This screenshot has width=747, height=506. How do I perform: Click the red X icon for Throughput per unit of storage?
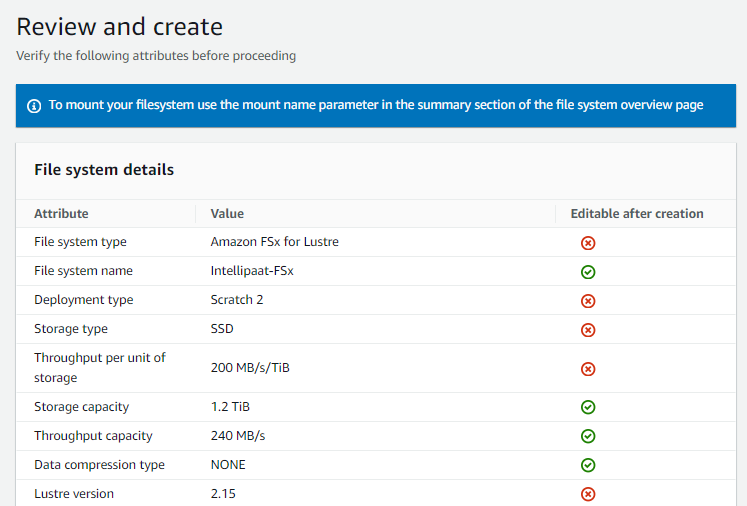(588, 369)
